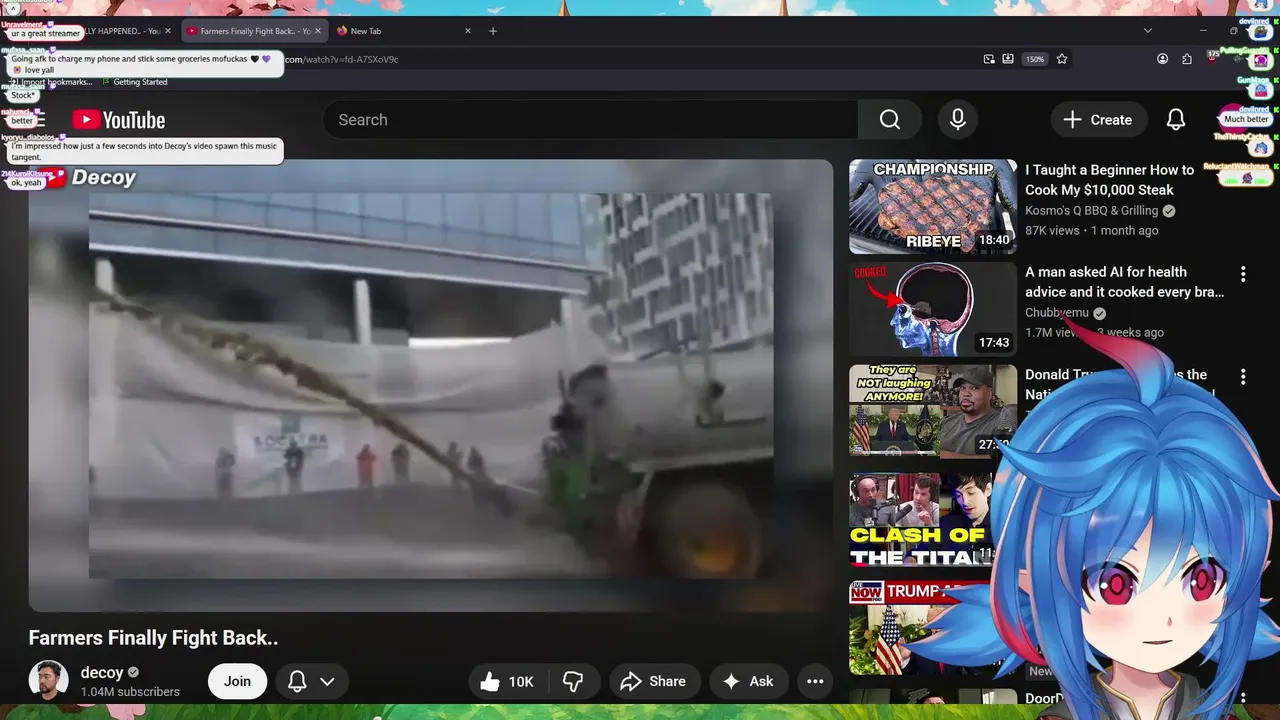The width and height of the screenshot is (1280, 720).
Task: Focus the YouTube Search field
Action: (x=590, y=120)
